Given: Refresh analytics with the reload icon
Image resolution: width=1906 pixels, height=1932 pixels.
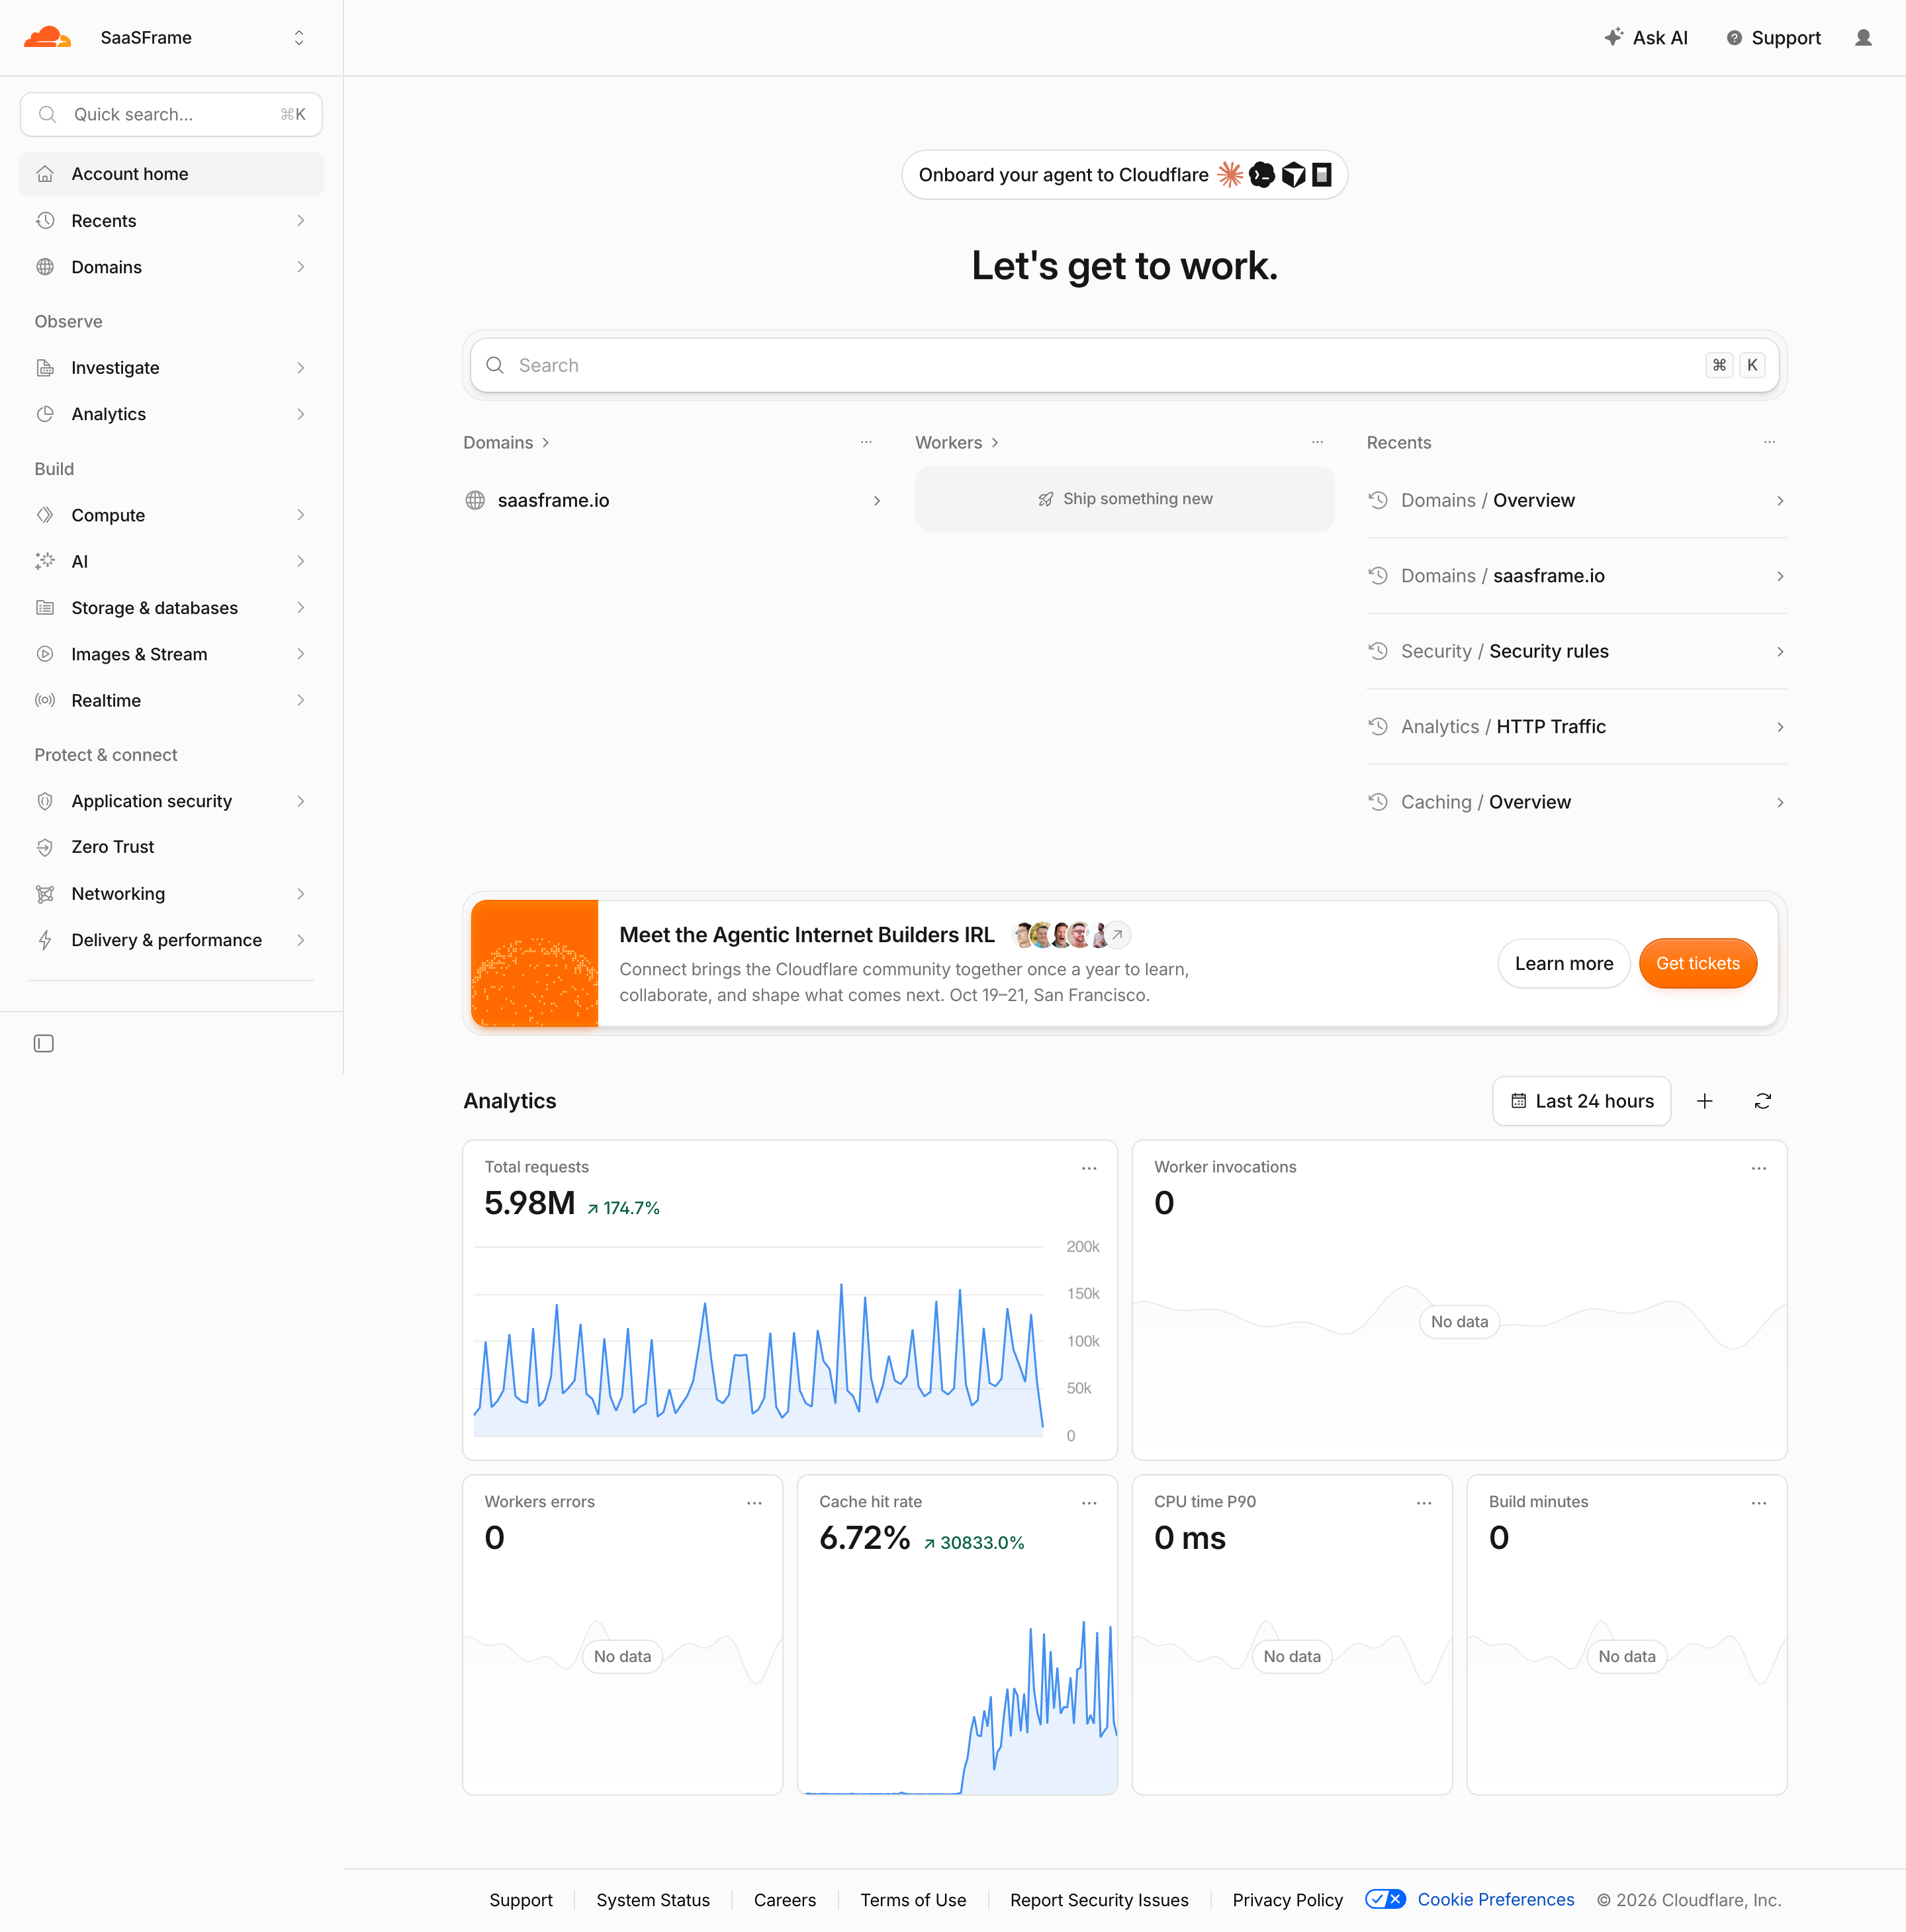Looking at the screenshot, I should tap(1763, 1101).
